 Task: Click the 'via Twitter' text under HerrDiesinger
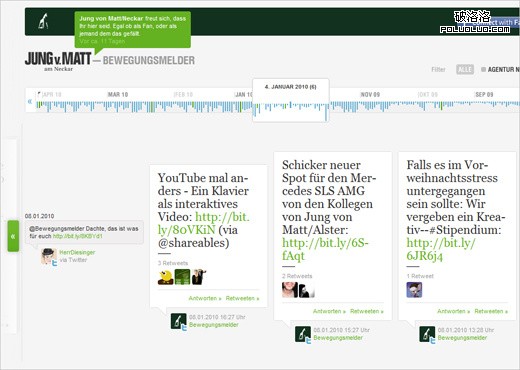click(x=73, y=260)
